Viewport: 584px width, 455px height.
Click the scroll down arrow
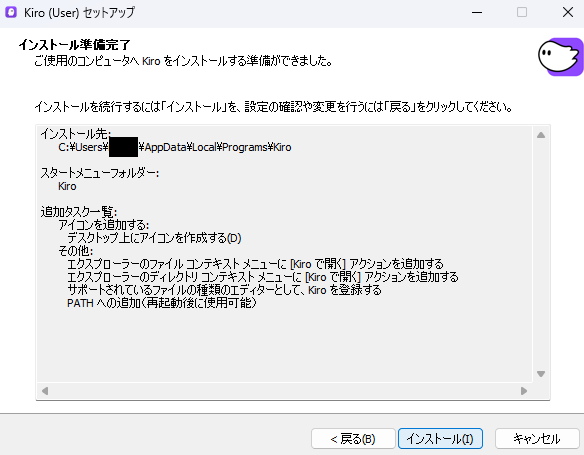541,373
